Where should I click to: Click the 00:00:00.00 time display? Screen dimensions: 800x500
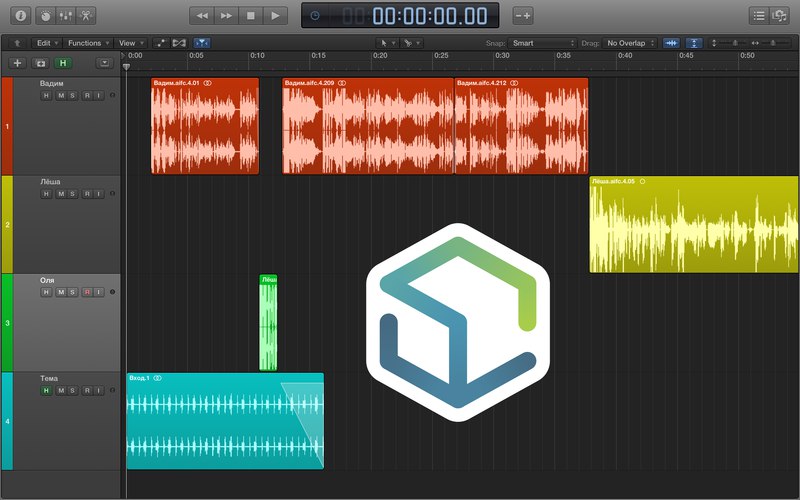430,16
